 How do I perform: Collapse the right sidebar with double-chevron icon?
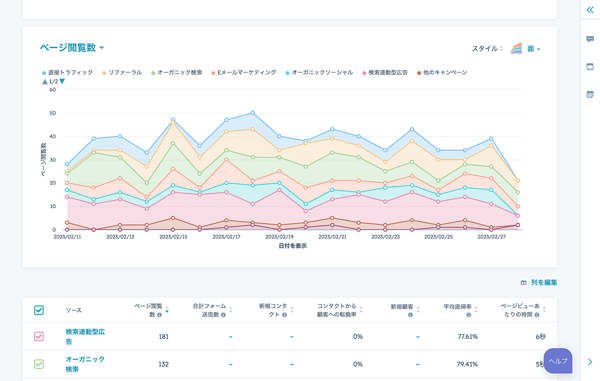[x=590, y=10]
